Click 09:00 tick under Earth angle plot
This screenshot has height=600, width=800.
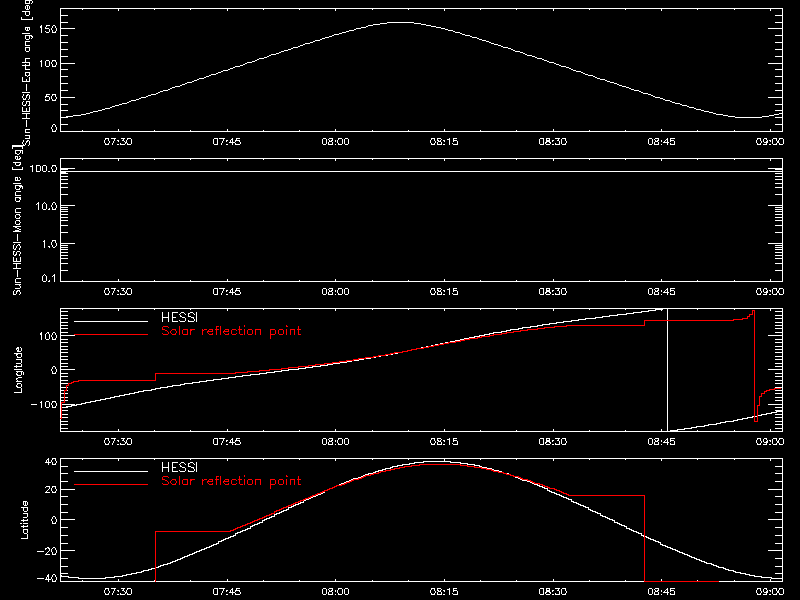tap(769, 141)
